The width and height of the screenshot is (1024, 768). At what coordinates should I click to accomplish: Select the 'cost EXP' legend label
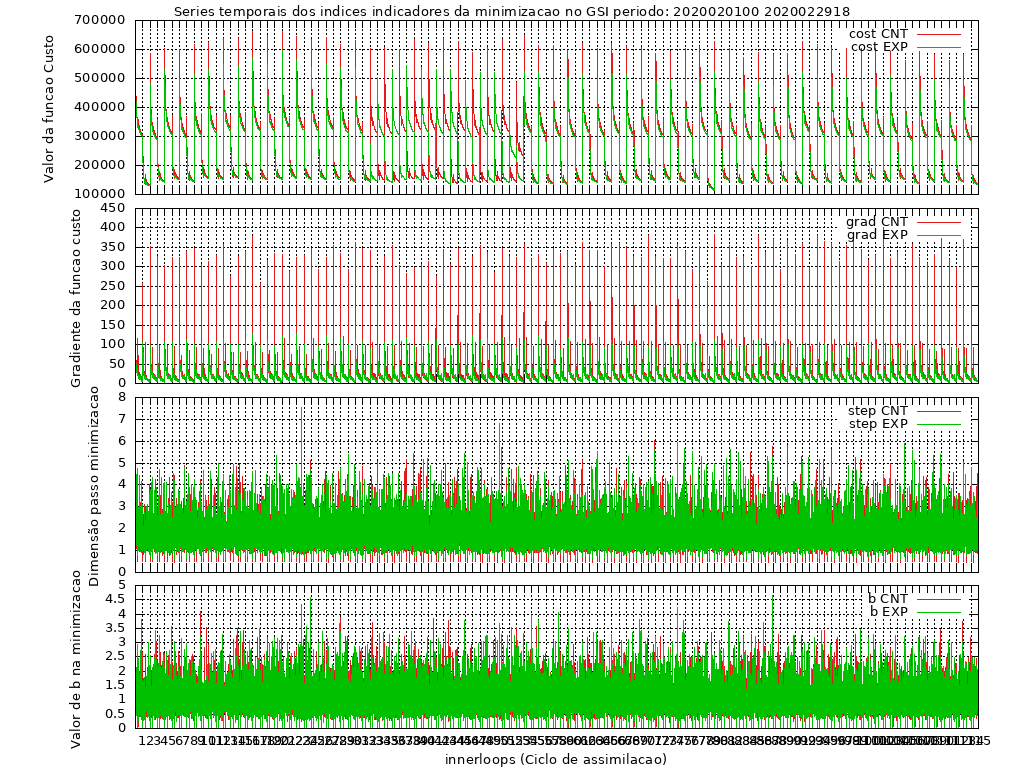[x=878, y=46]
